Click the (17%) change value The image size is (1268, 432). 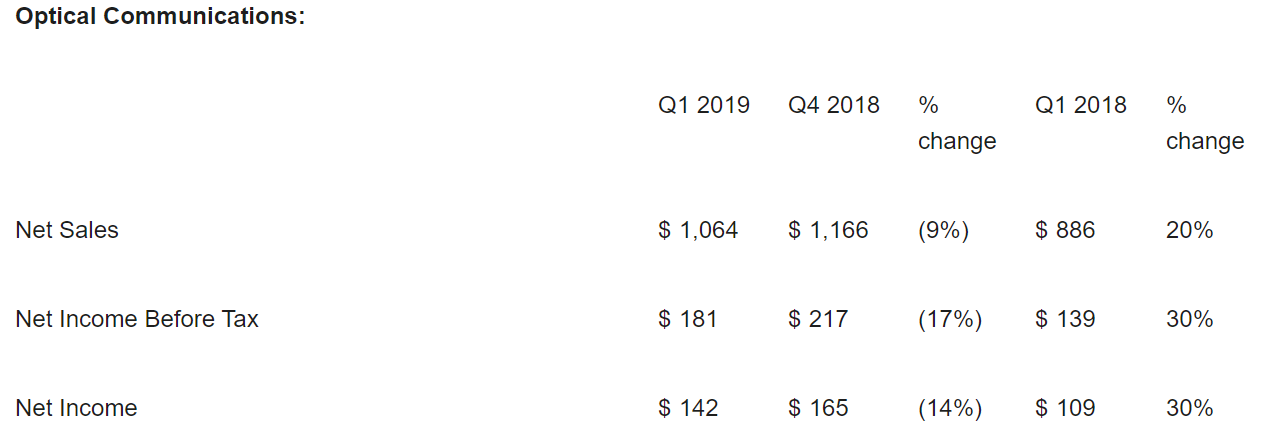pos(949,319)
